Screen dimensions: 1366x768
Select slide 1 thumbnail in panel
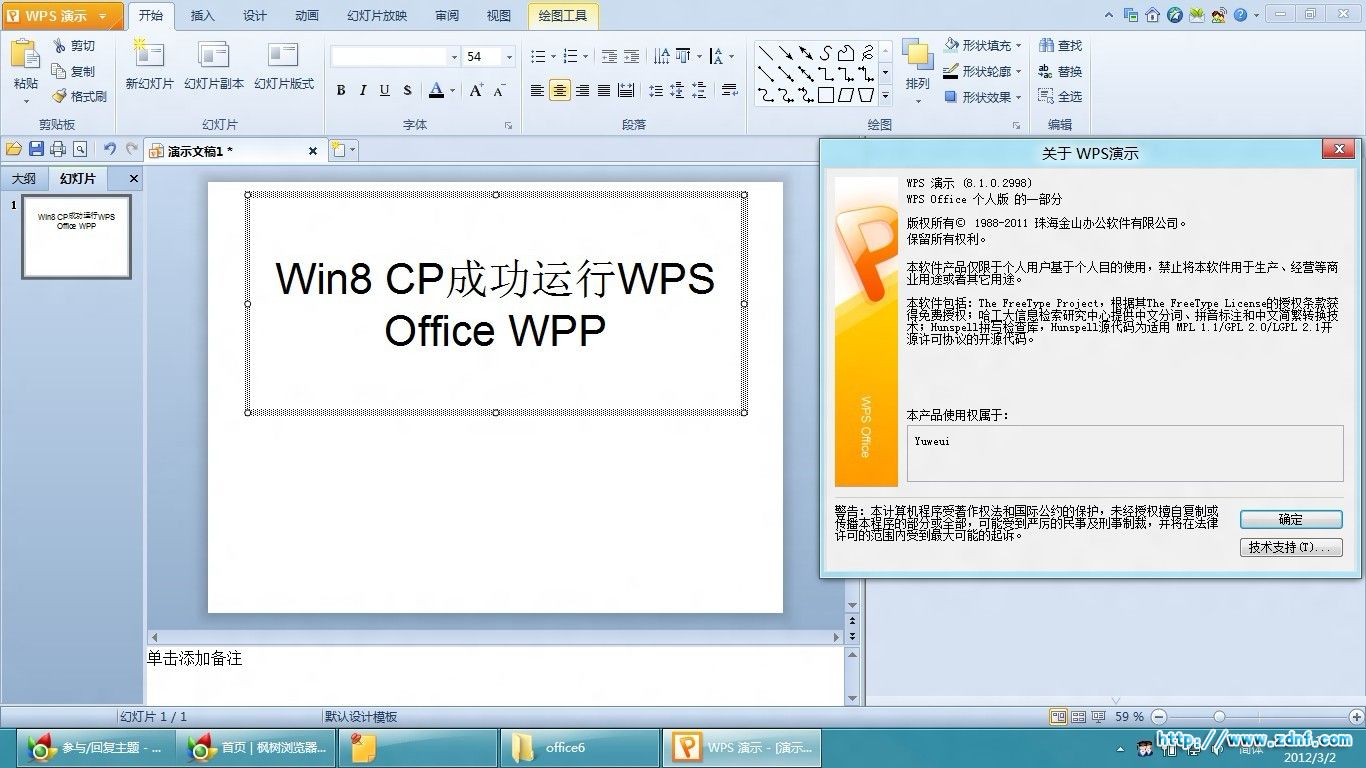click(77, 236)
